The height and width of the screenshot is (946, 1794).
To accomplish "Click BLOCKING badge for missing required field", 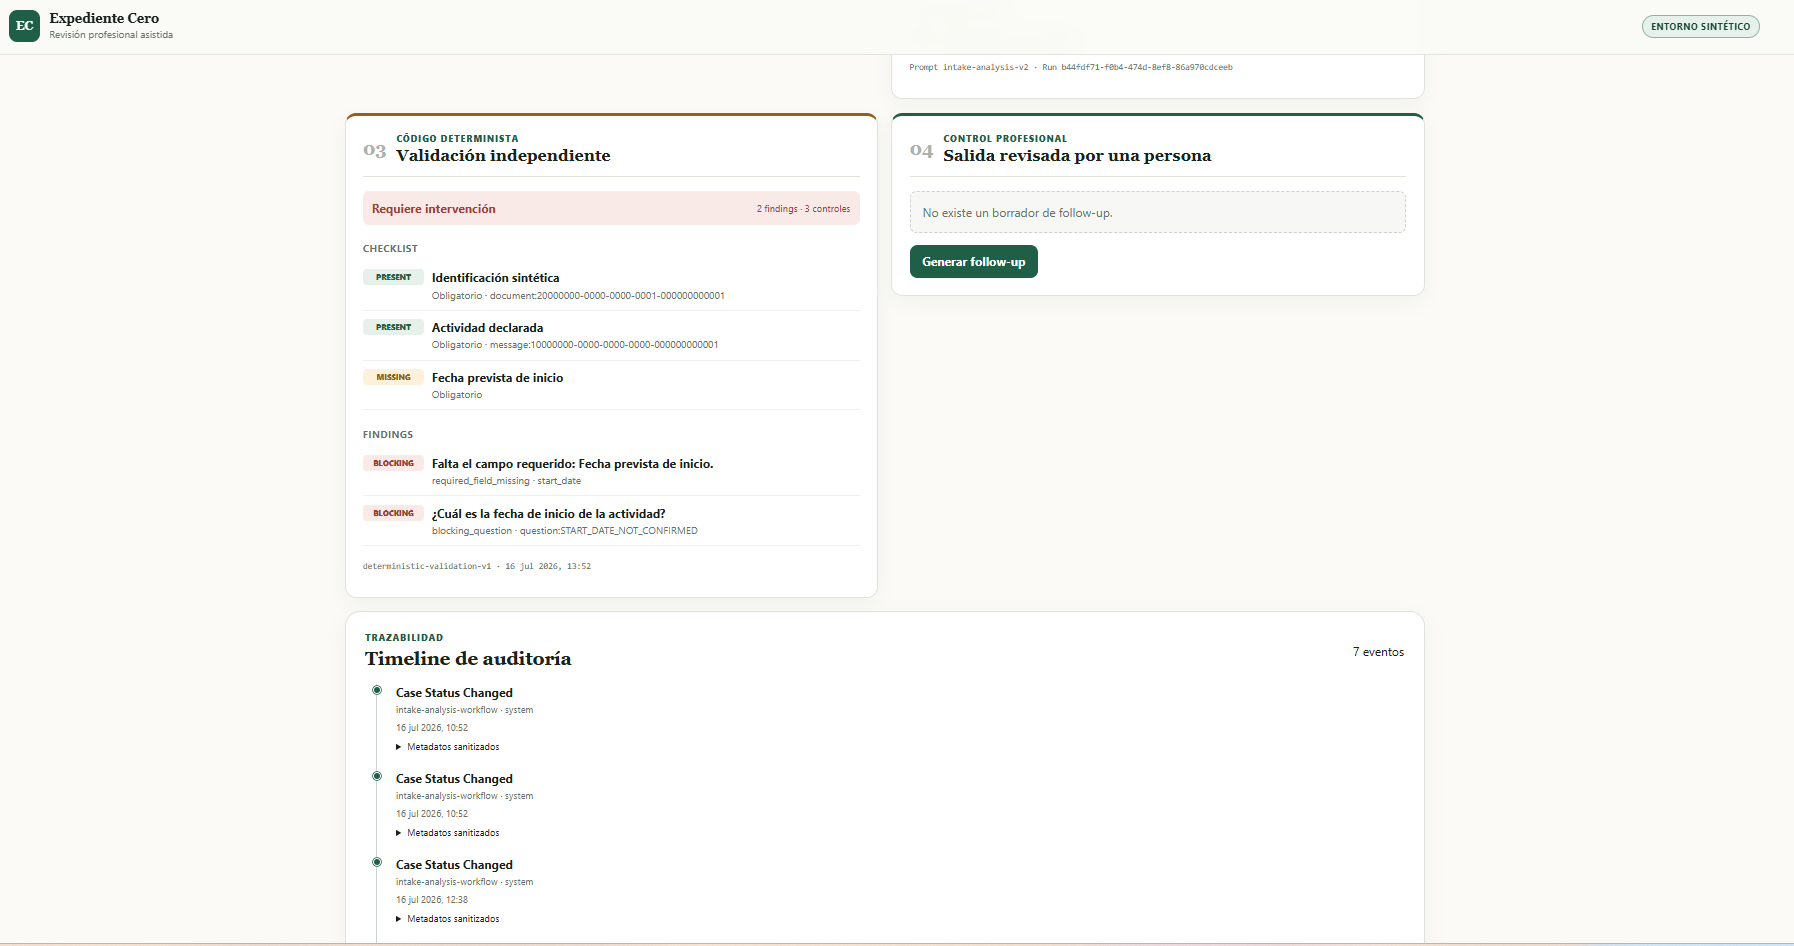I will coord(393,463).
